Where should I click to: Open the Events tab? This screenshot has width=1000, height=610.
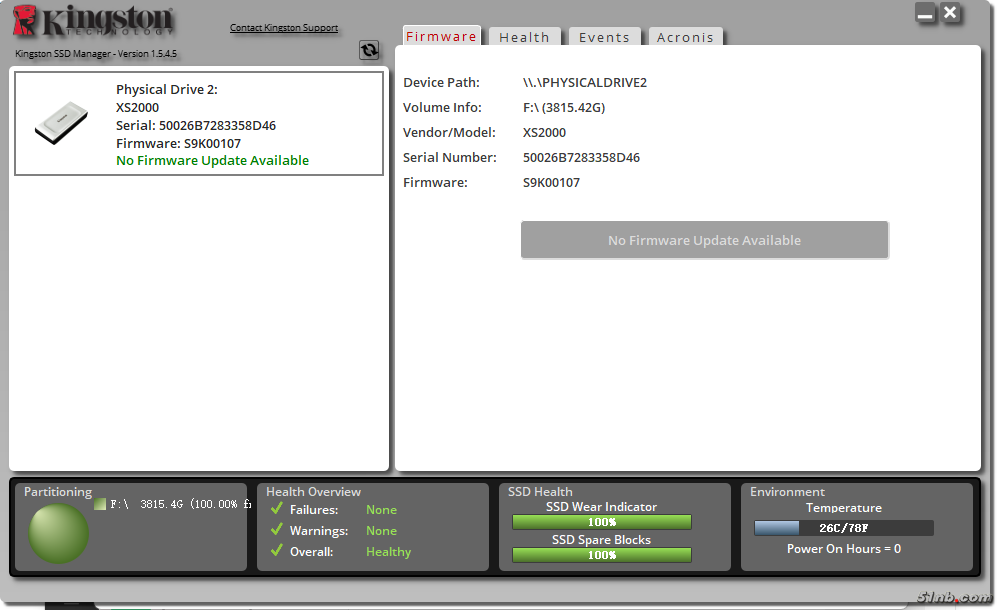pyautogui.click(x=604, y=37)
